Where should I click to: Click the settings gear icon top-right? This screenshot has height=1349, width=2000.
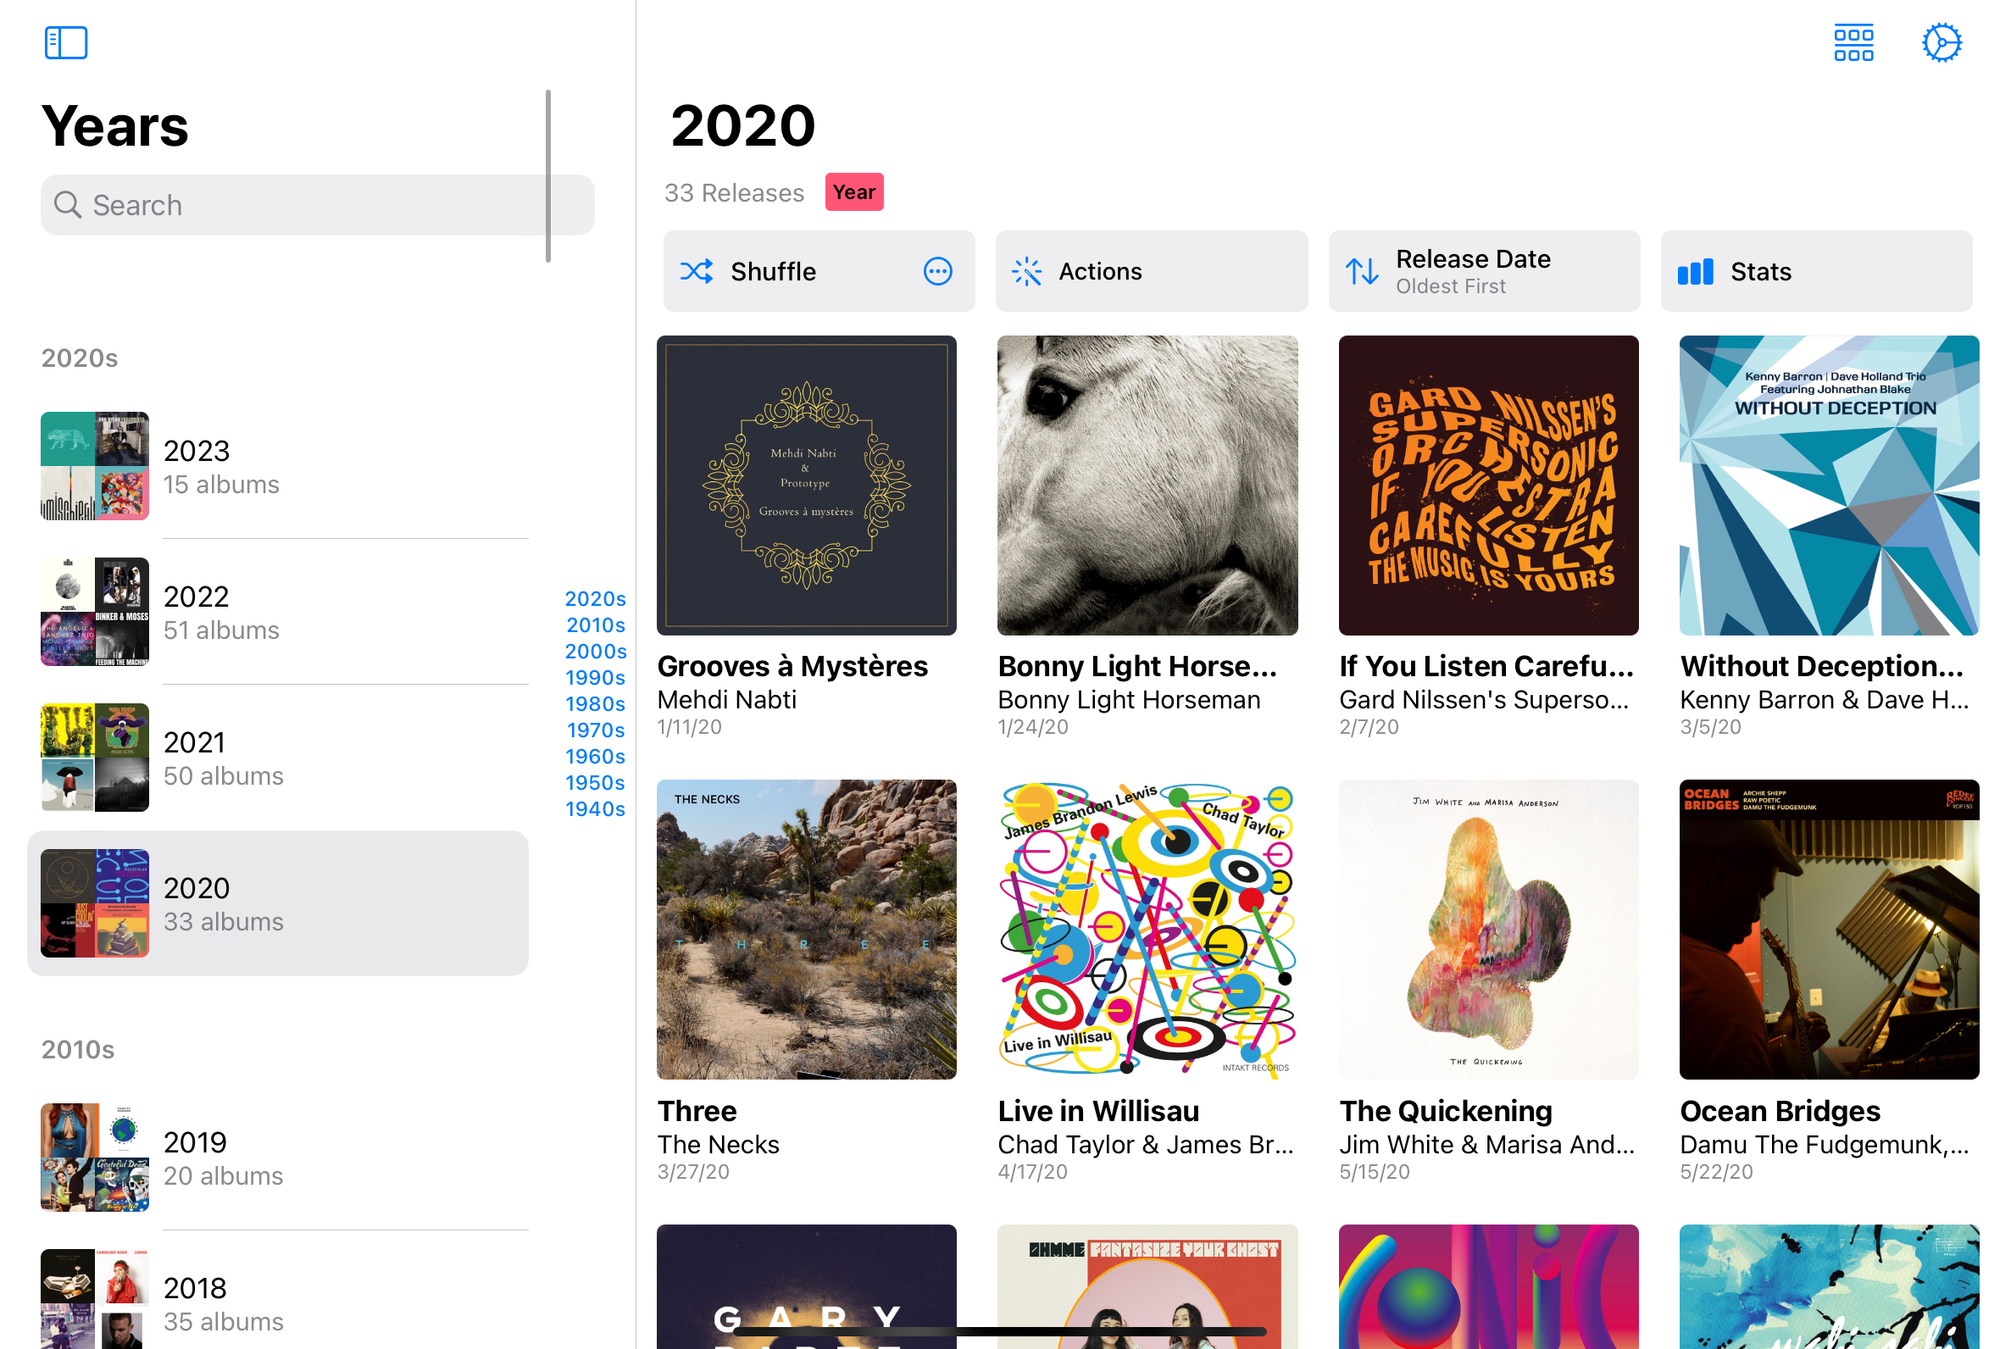[1943, 42]
